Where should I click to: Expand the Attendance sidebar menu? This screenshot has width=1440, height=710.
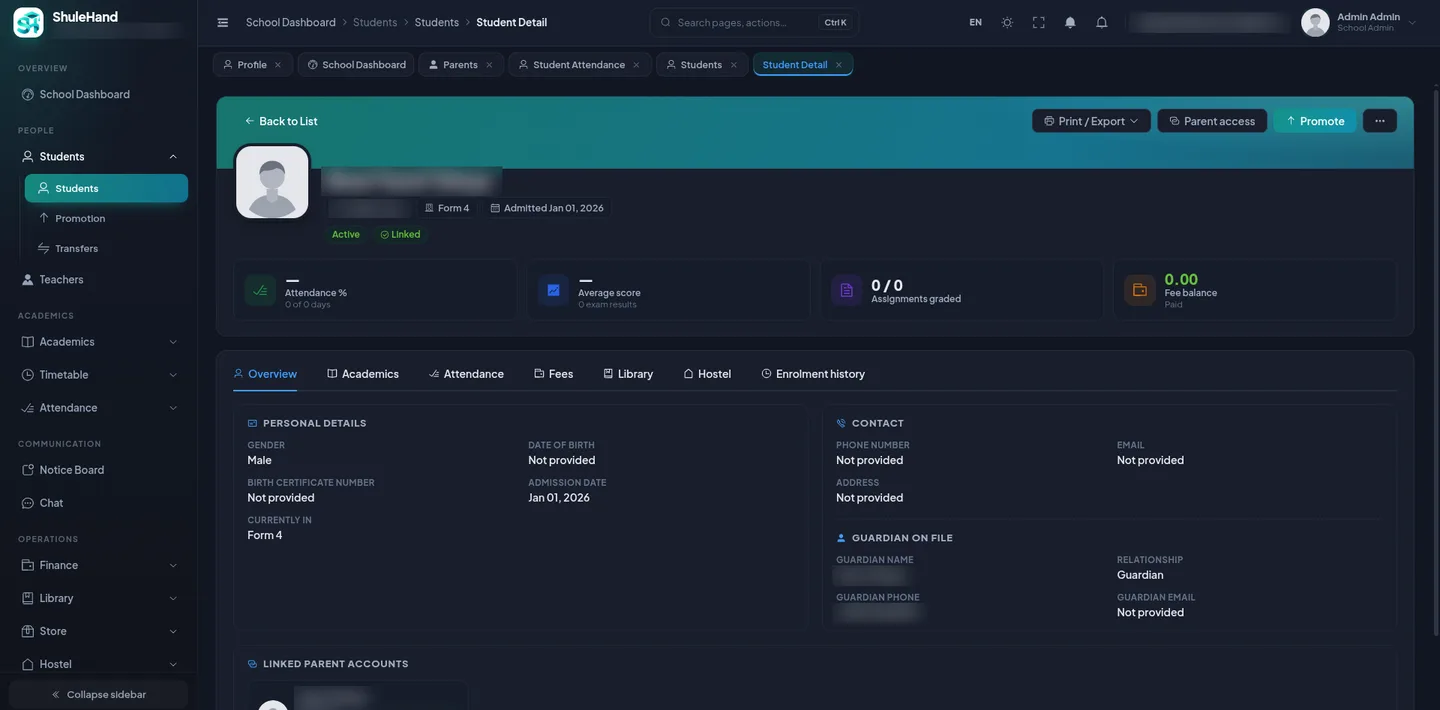(x=173, y=408)
